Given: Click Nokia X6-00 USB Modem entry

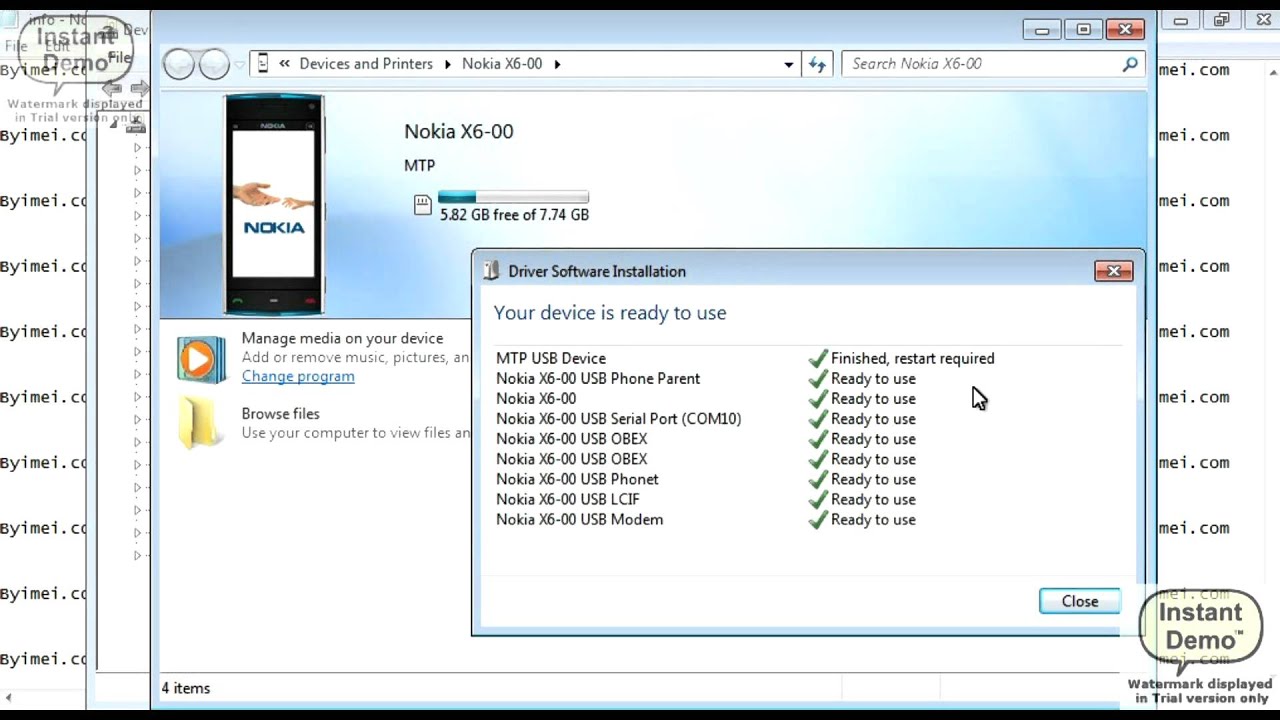Looking at the screenshot, I should pos(580,519).
